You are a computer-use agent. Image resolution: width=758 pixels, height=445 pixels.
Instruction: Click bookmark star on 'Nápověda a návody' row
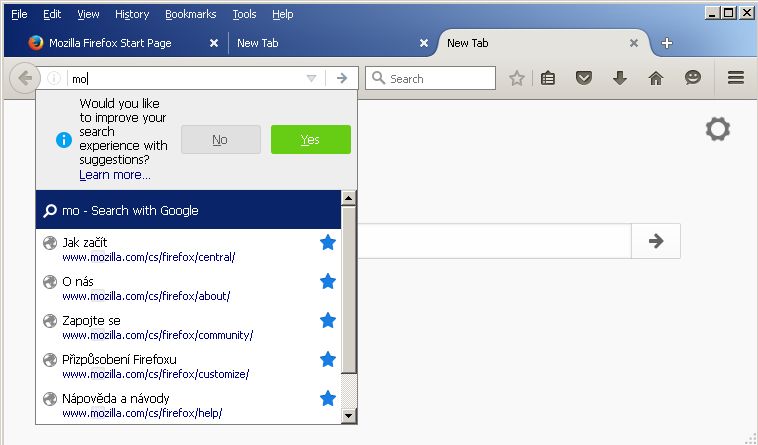(x=328, y=398)
